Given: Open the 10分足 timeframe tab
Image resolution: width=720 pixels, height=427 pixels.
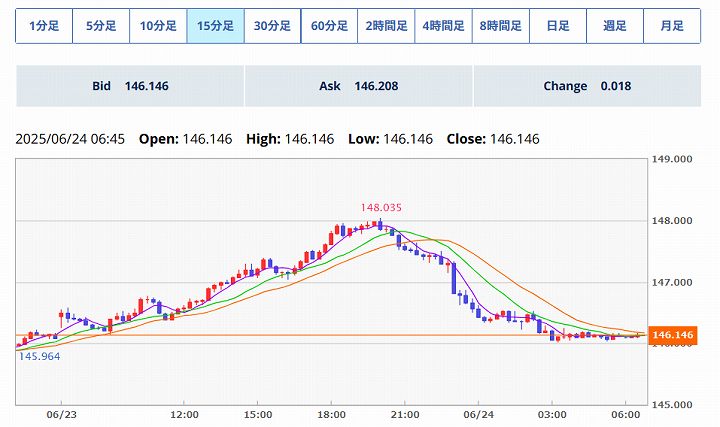Looking at the screenshot, I should [x=158, y=26].
